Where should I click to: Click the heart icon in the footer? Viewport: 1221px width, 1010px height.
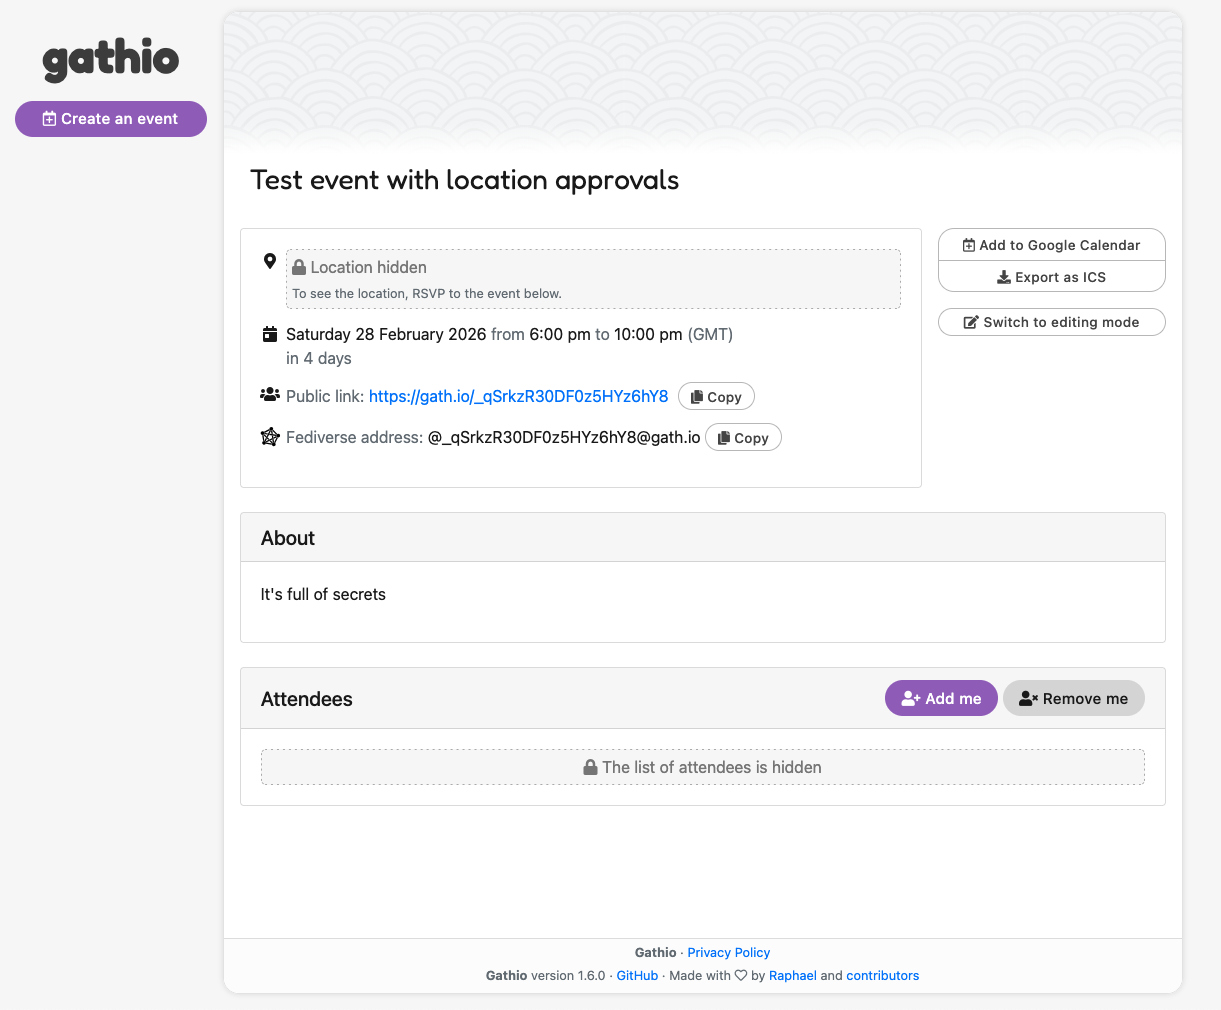pos(742,975)
